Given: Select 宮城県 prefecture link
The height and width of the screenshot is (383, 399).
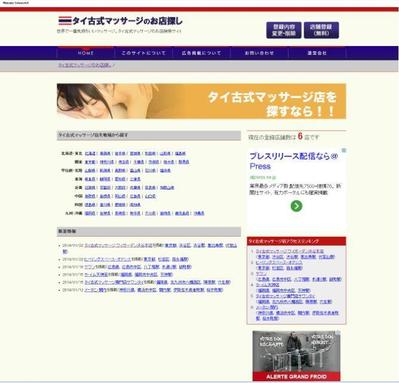Looking at the screenshot, I should click(135, 154).
